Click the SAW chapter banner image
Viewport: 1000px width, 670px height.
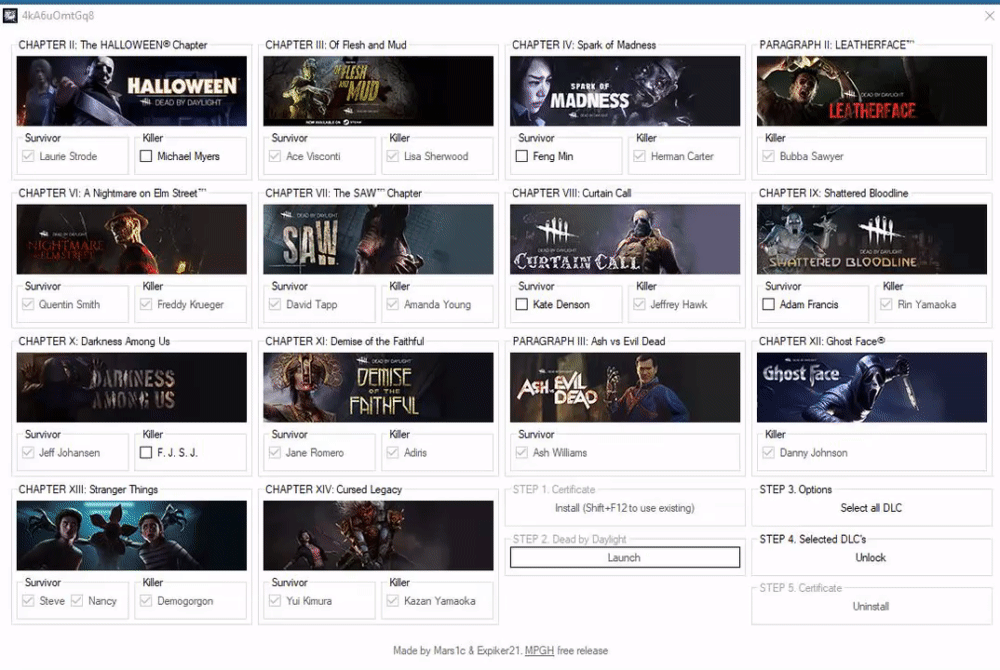coord(378,240)
